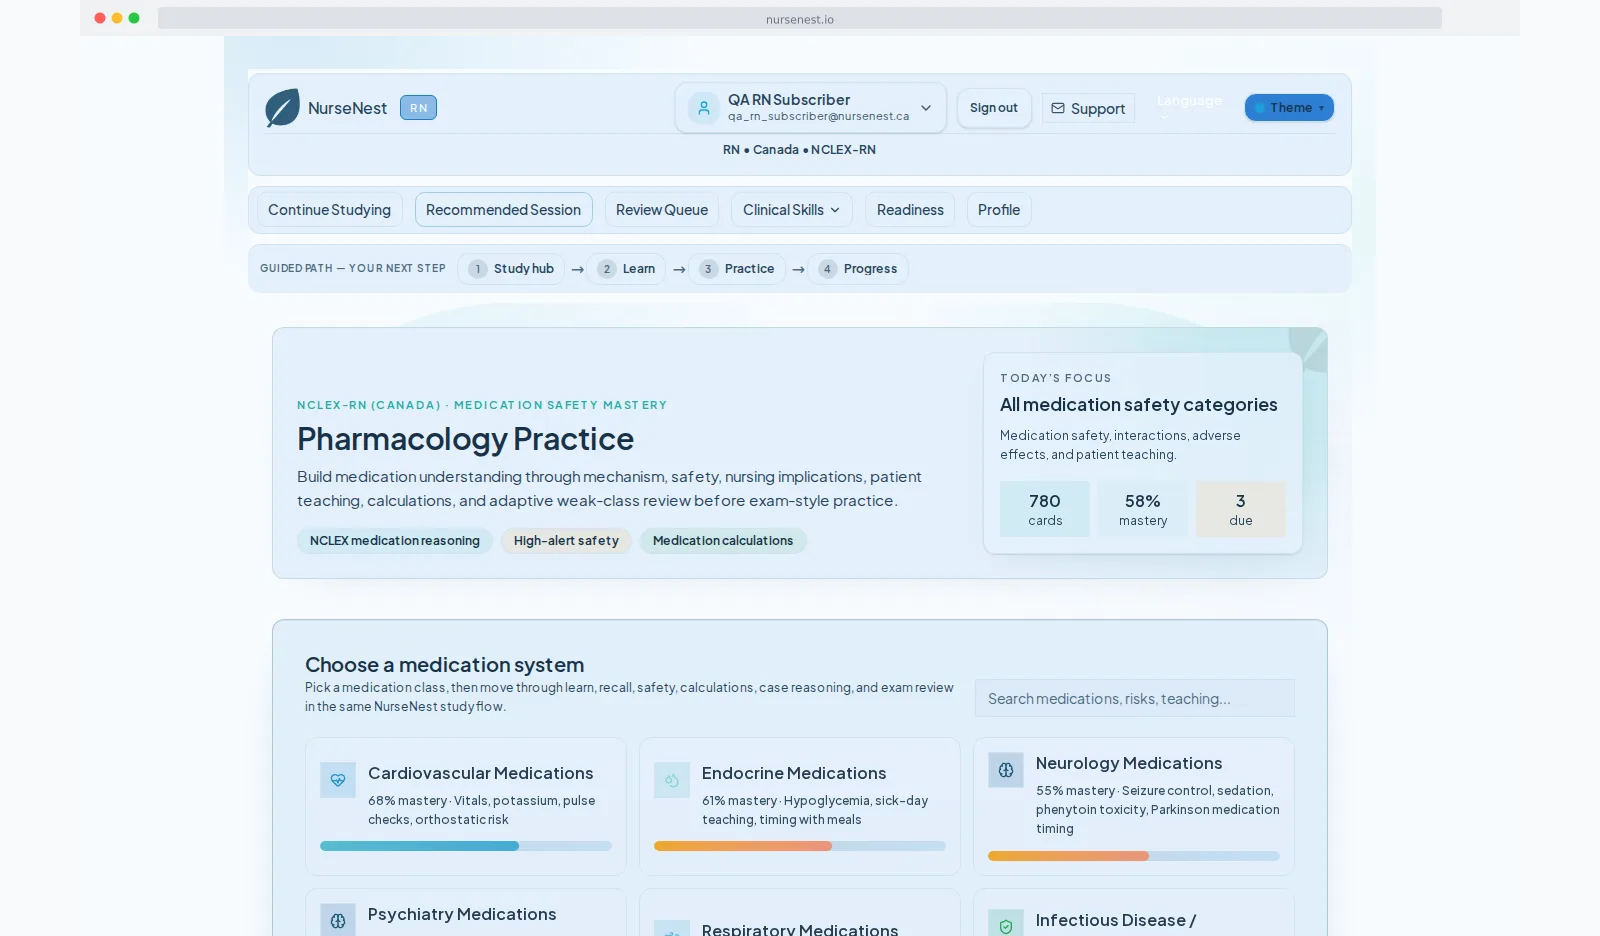Click the nursenest.io address bar
This screenshot has width=1600, height=936.
click(x=800, y=18)
